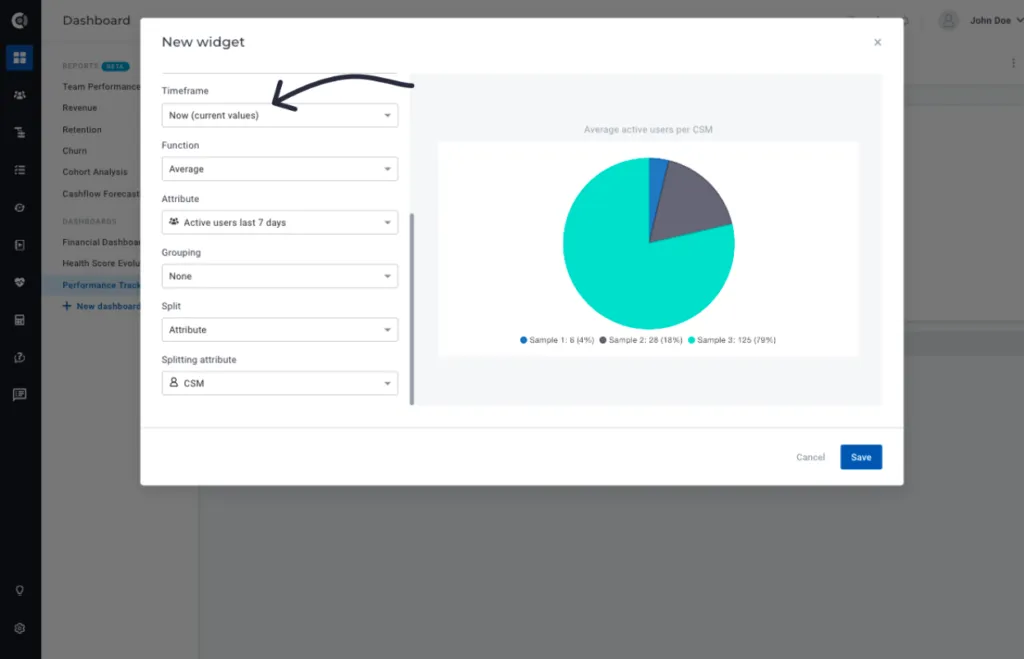The image size is (1024, 659).
Task: Open the settings gear icon in sidebar
Action: tap(20, 628)
